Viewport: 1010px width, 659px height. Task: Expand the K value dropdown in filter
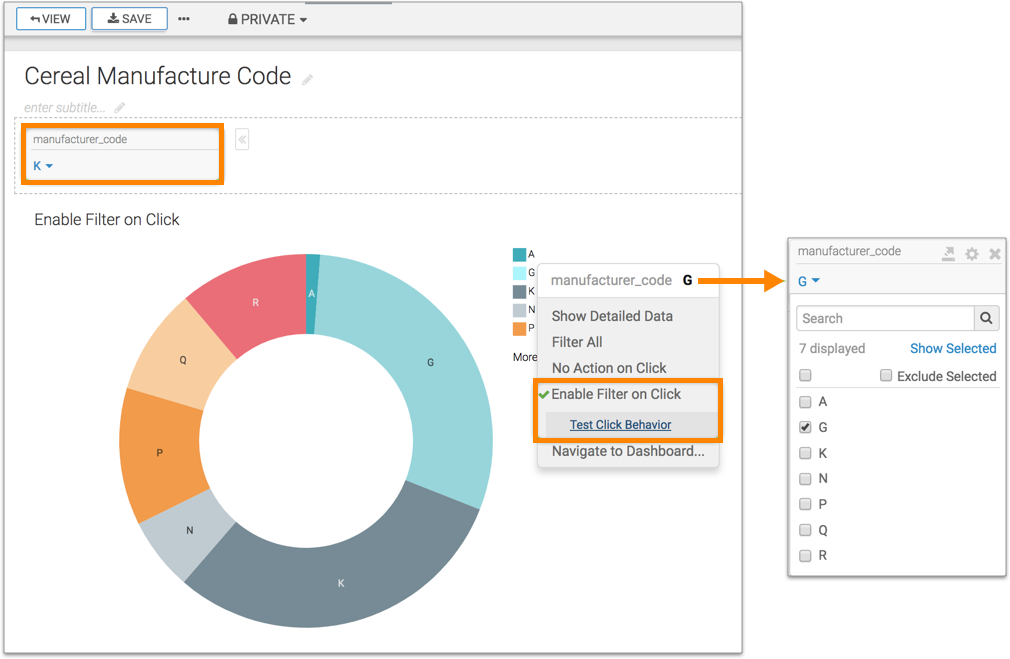[43, 166]
